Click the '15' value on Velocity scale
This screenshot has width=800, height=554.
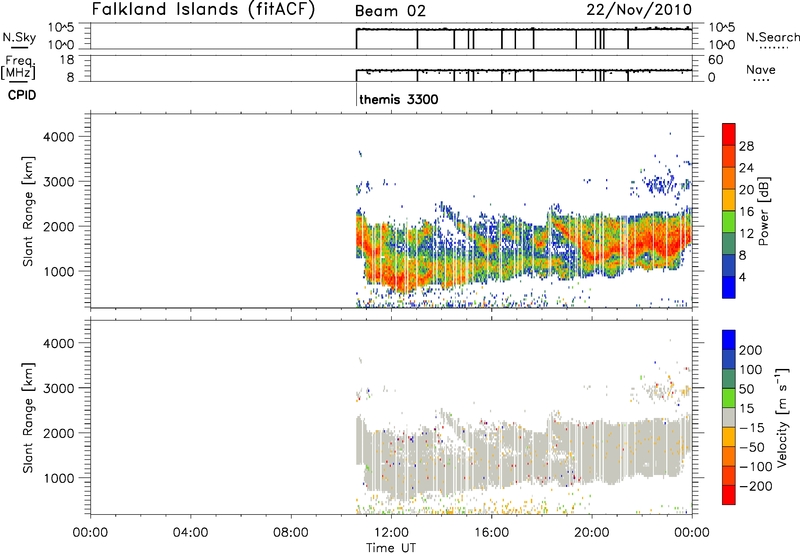point(746,409)
